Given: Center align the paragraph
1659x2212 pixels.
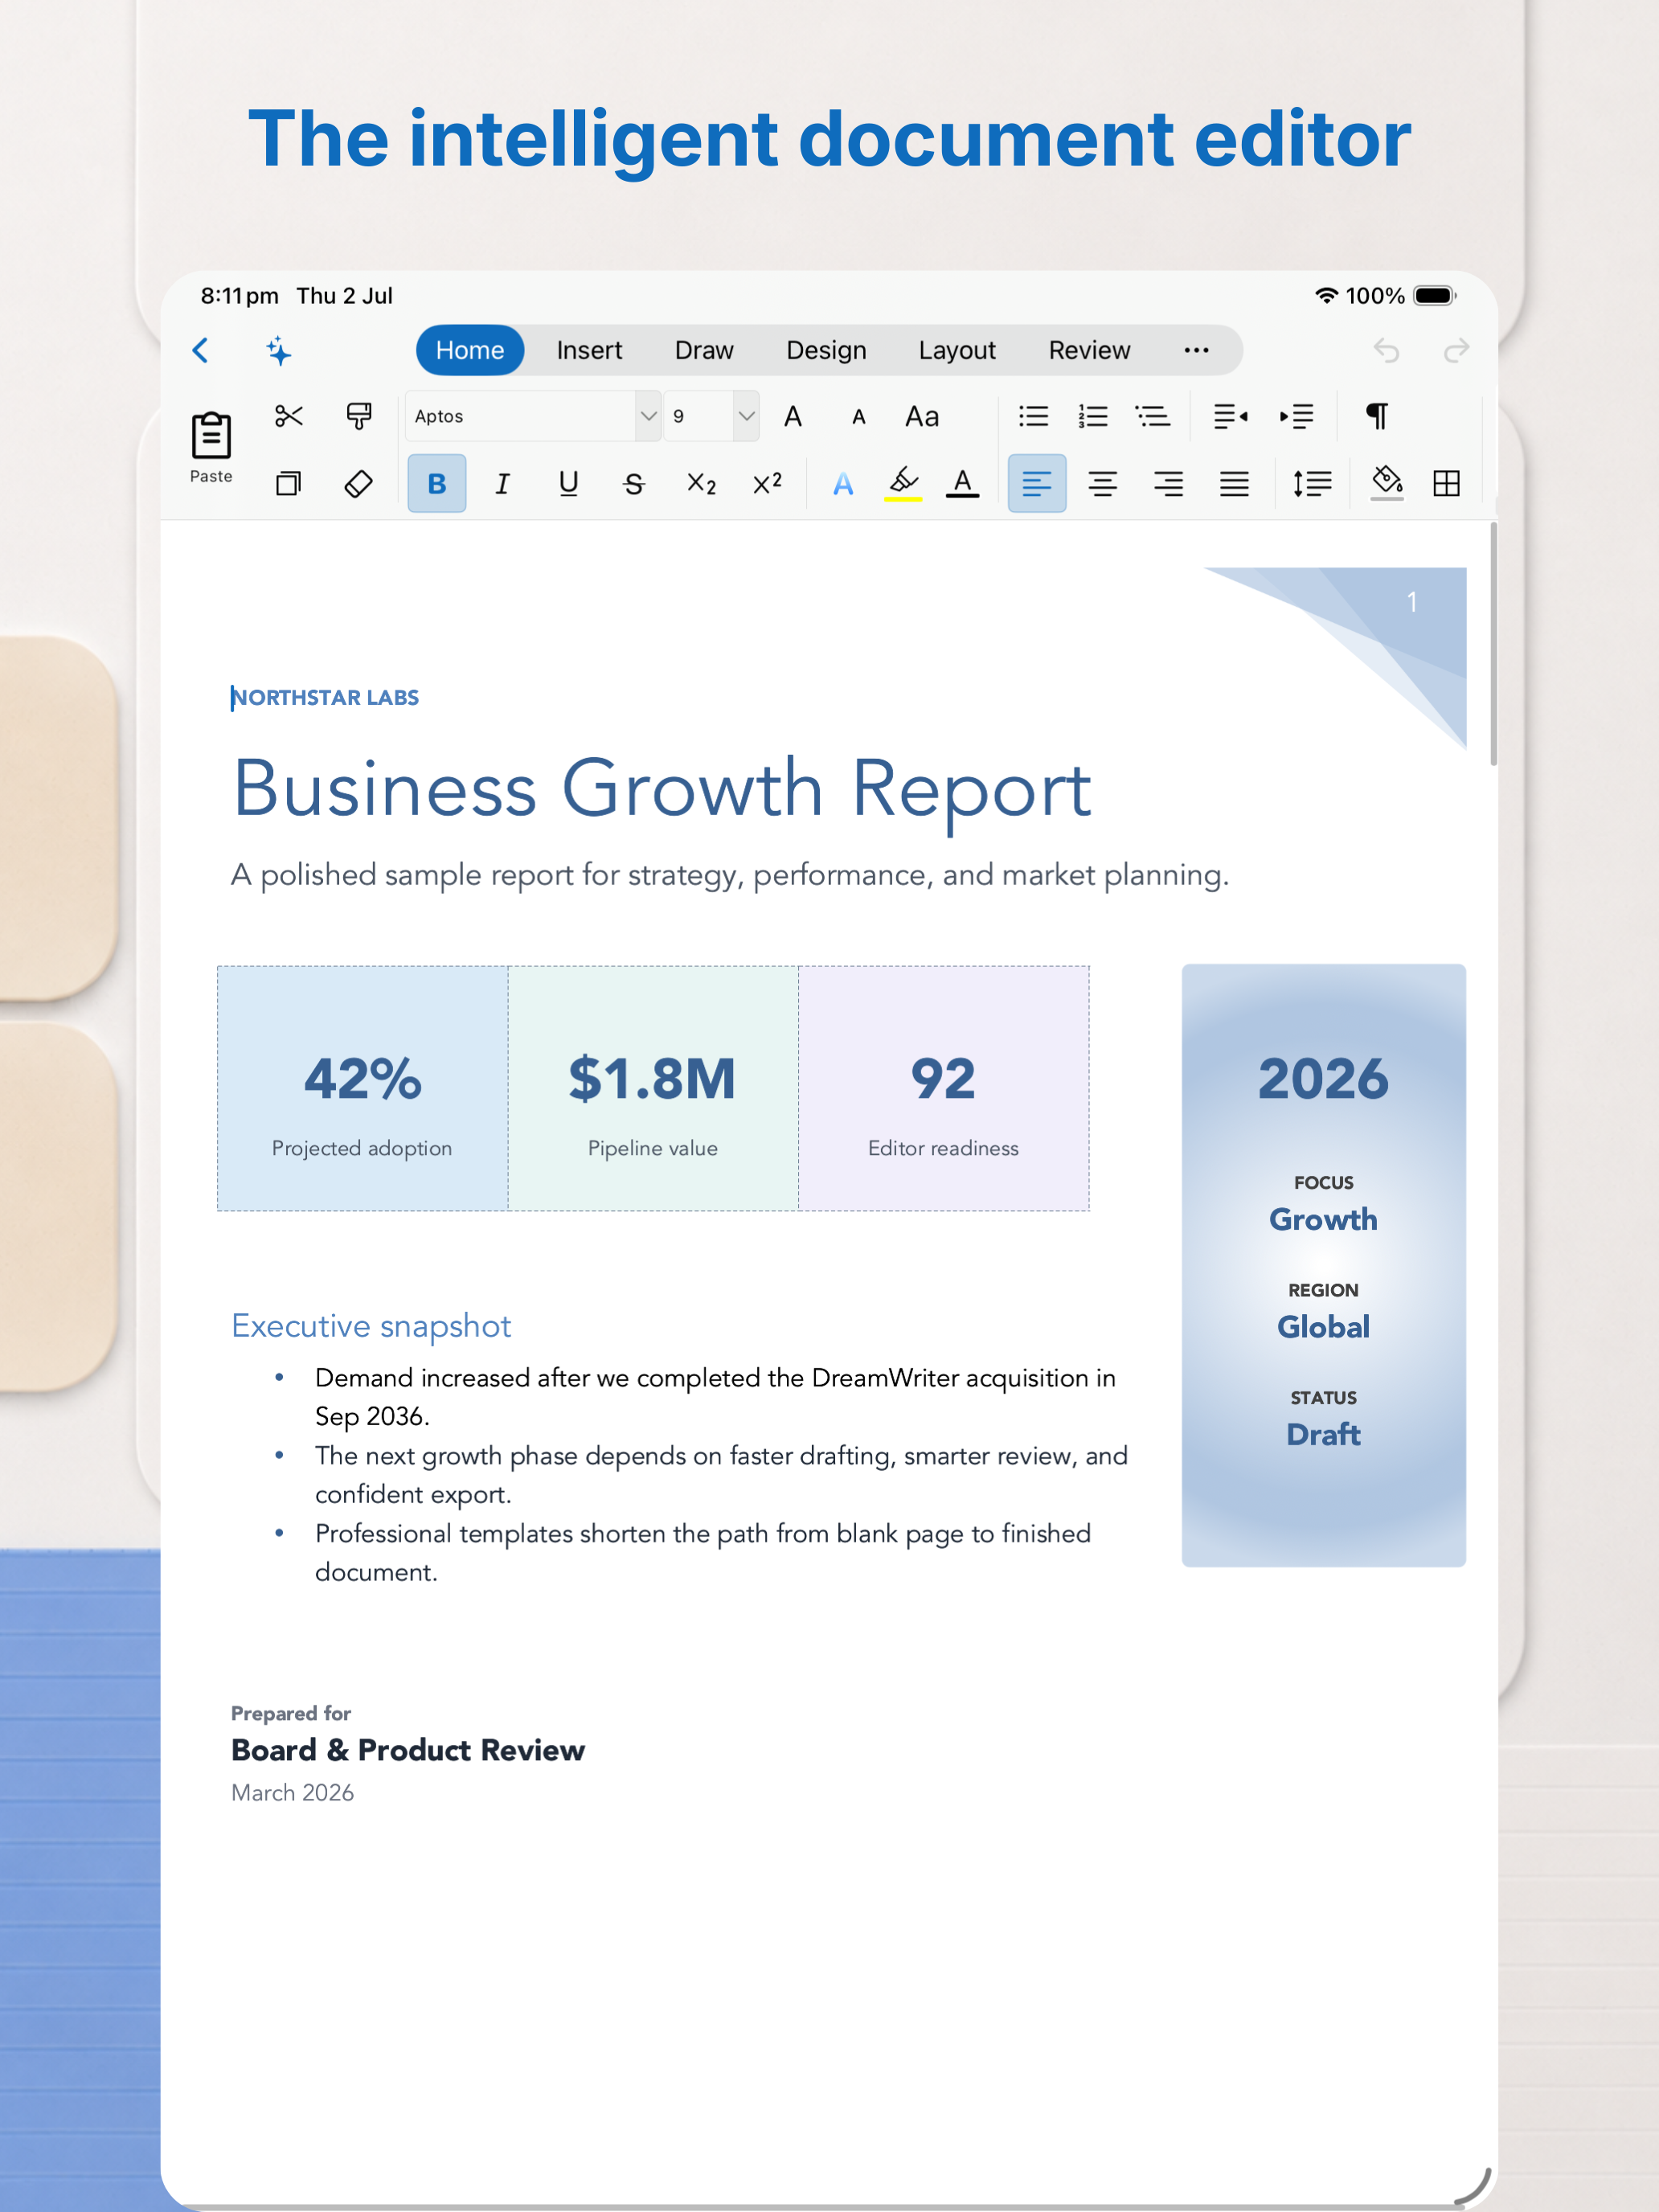Looking at the screenshot, I should [1103, 484].
